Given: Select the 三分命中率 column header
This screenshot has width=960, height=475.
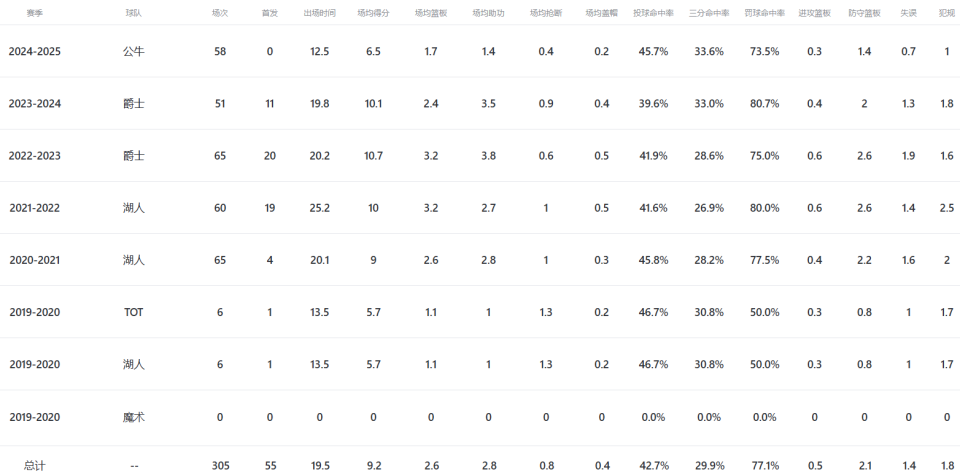Looking at the screenshot, I should (709, 13).
